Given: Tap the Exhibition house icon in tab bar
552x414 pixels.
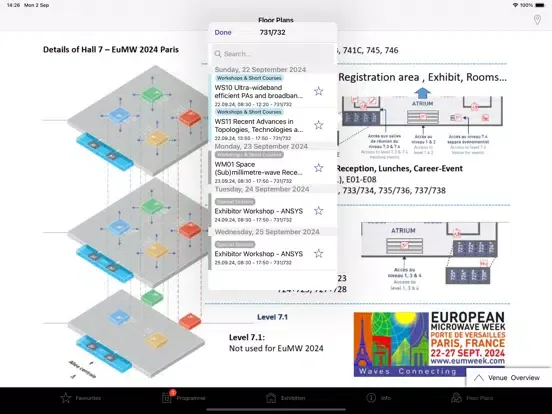Looking at the screenshot, I should tap(271, 398).
